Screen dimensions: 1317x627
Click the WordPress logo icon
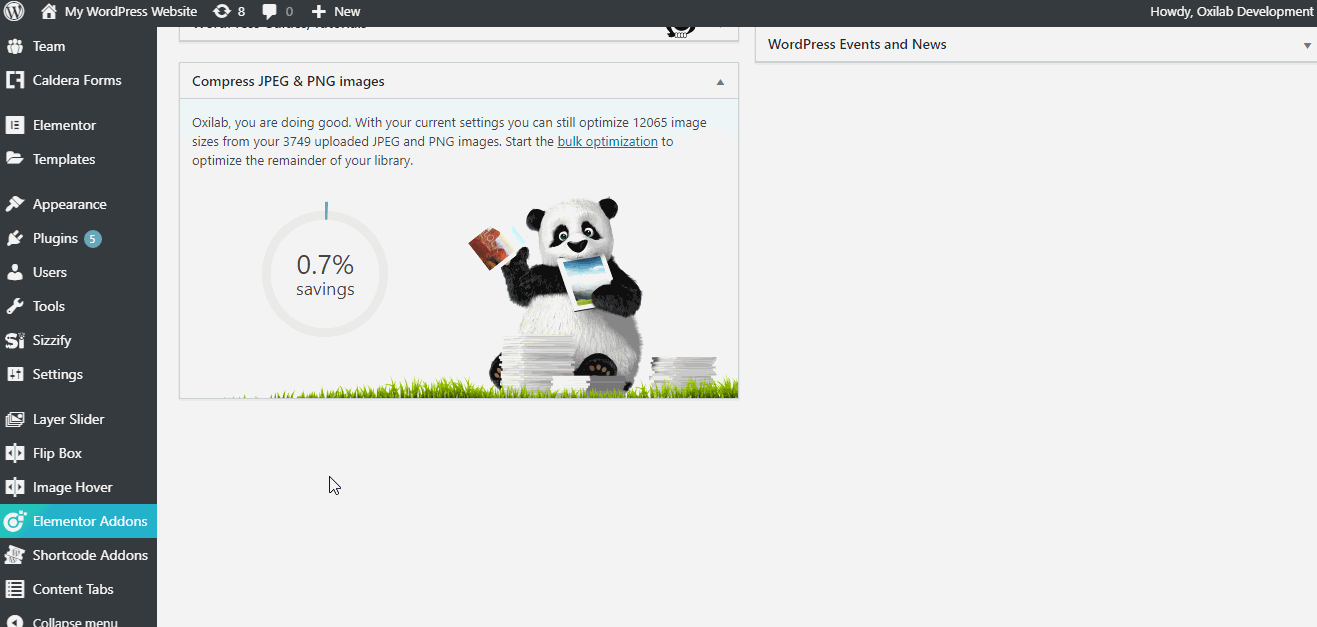tap(15, 12)
